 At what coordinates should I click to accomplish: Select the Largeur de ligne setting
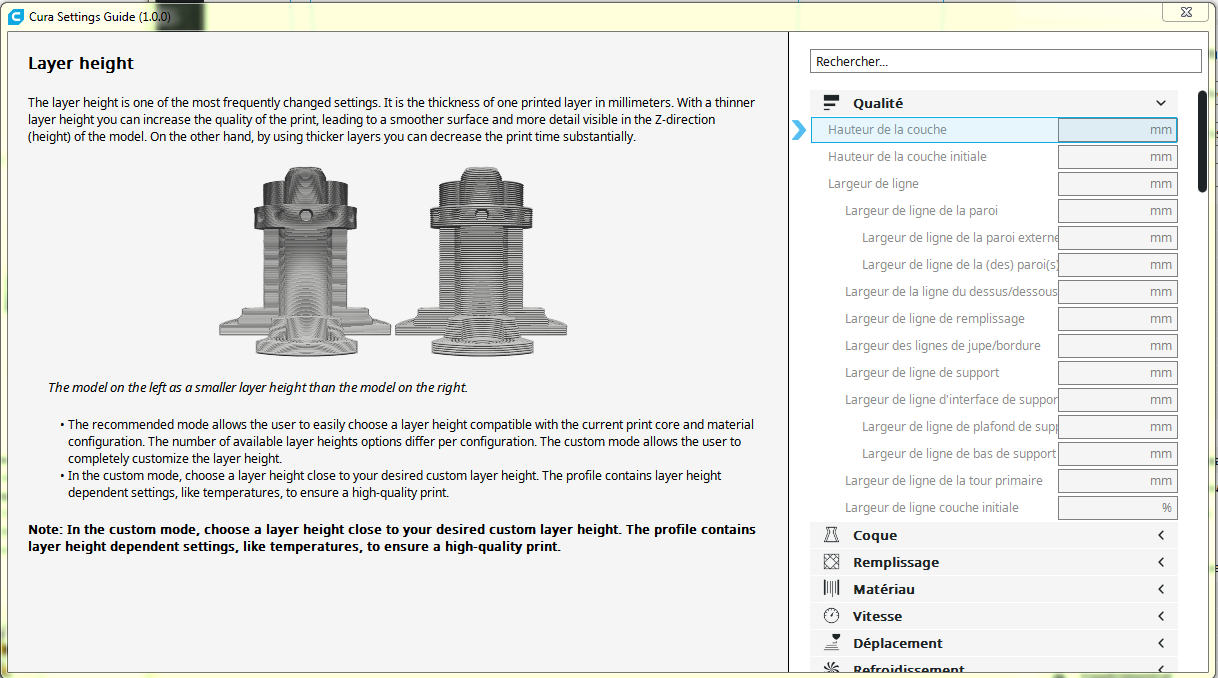pos(873,184)
